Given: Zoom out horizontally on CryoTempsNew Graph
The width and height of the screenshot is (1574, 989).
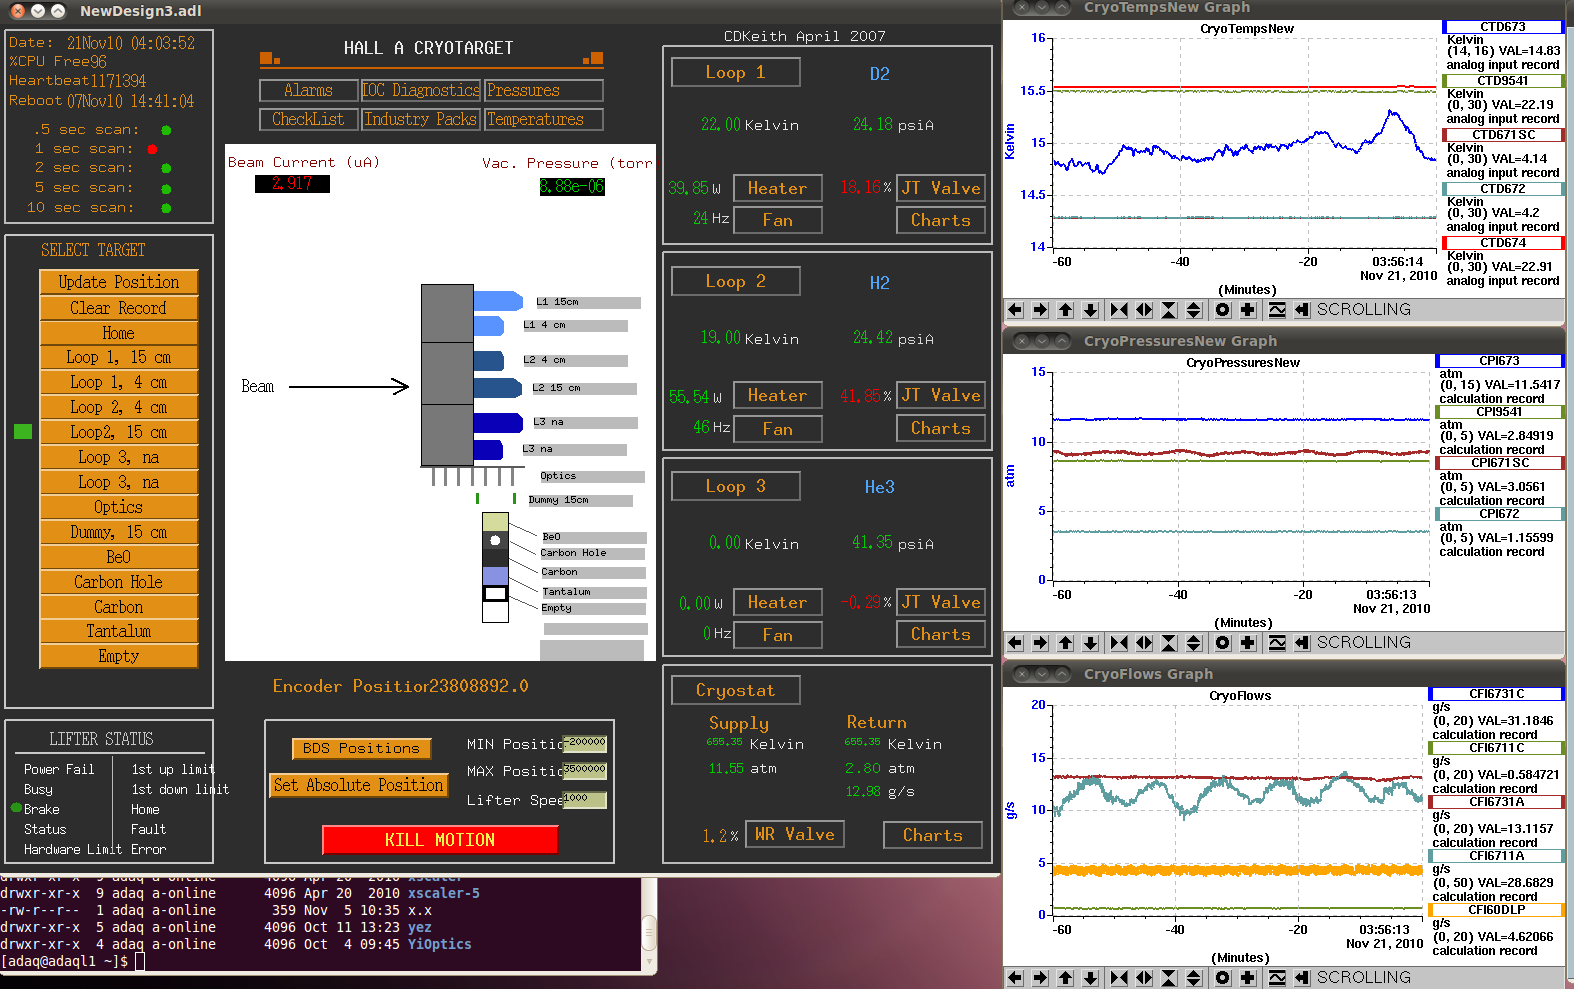Looking at the screenshot, I should coord(1144,310).
